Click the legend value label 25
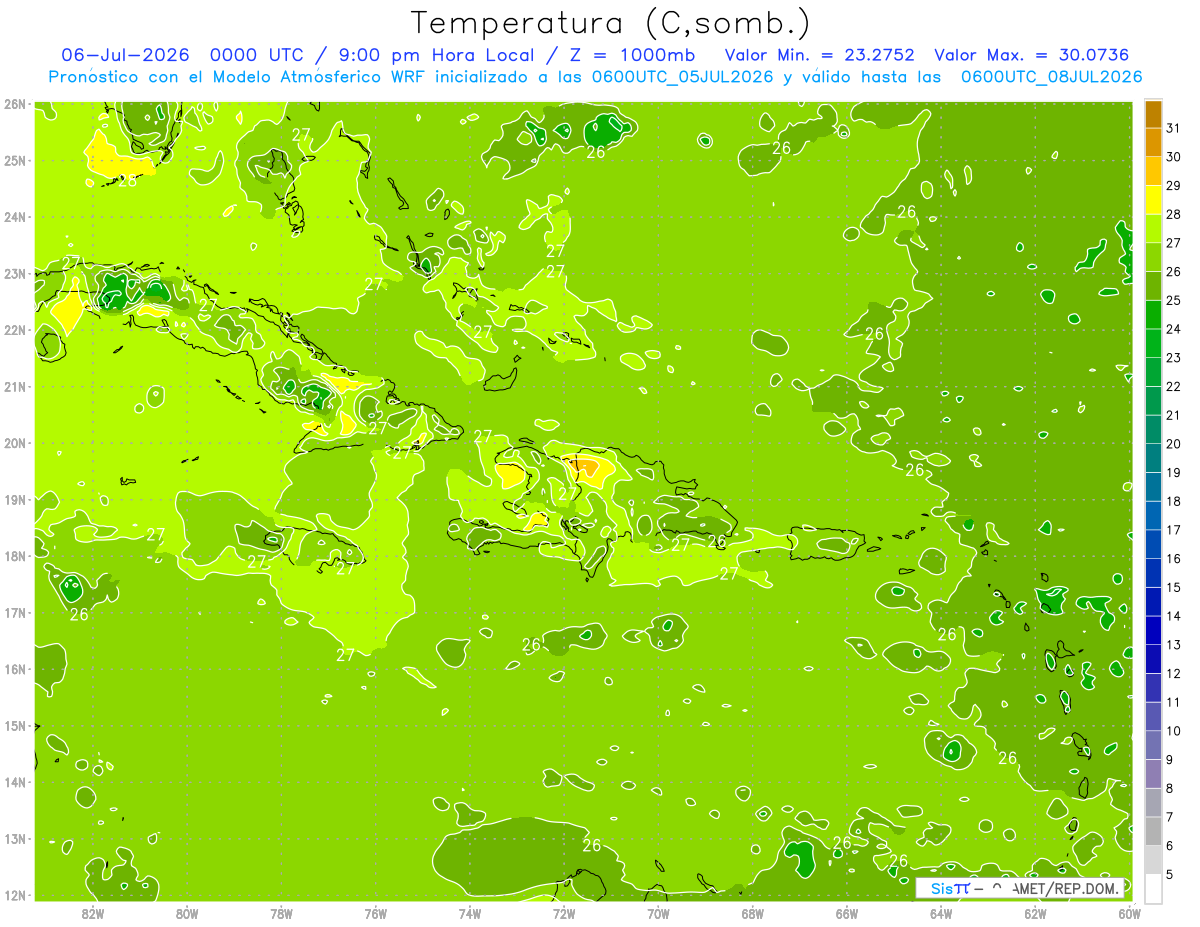Screen dimensions: 1200x927 pyautogui.click(x=1173, y=300)
